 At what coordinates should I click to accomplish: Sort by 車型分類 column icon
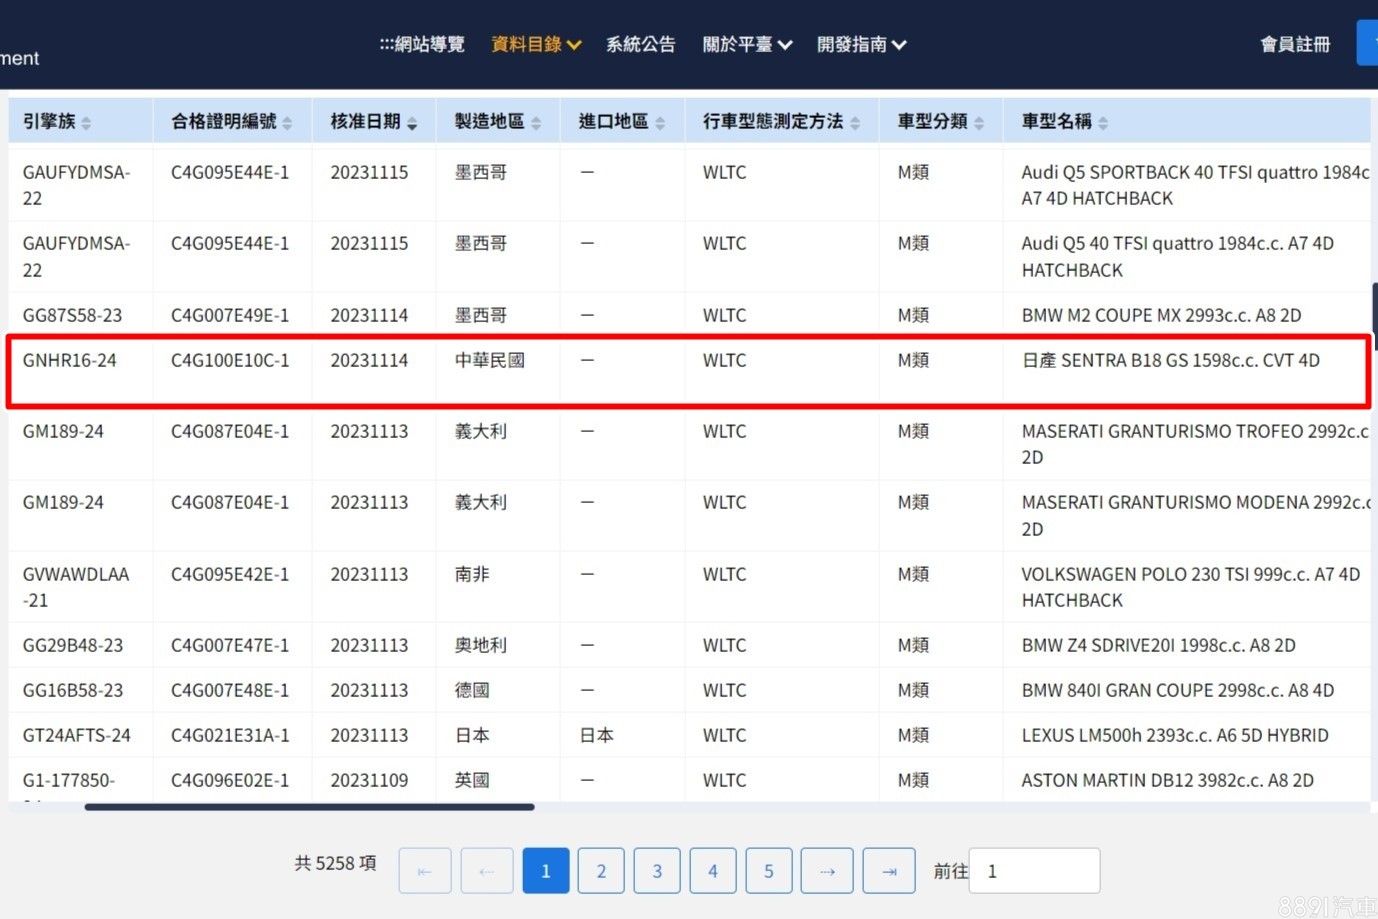pyautogui.click(x=979, y=123)
